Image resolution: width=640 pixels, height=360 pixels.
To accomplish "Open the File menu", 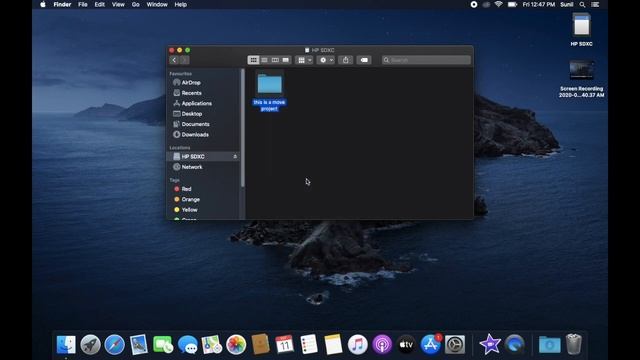I will pyautogui.click(x=83, y=4).
